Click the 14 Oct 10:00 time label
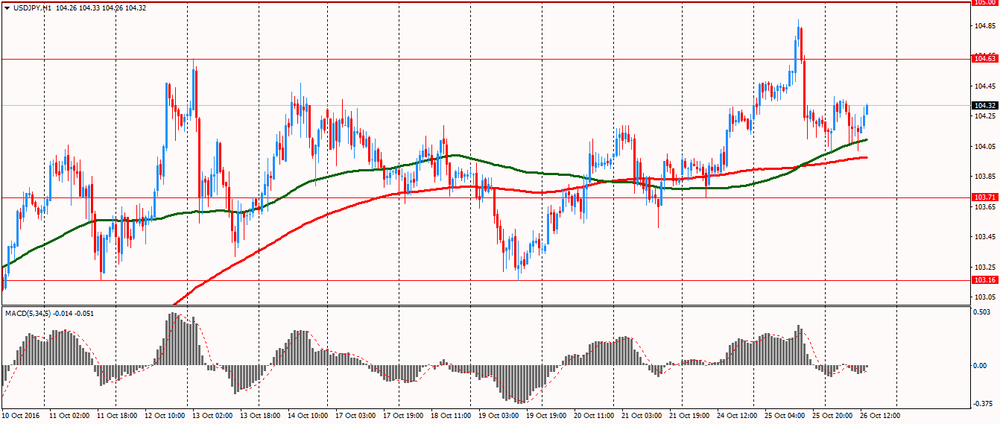The image size is (1000, 424). 309,415
